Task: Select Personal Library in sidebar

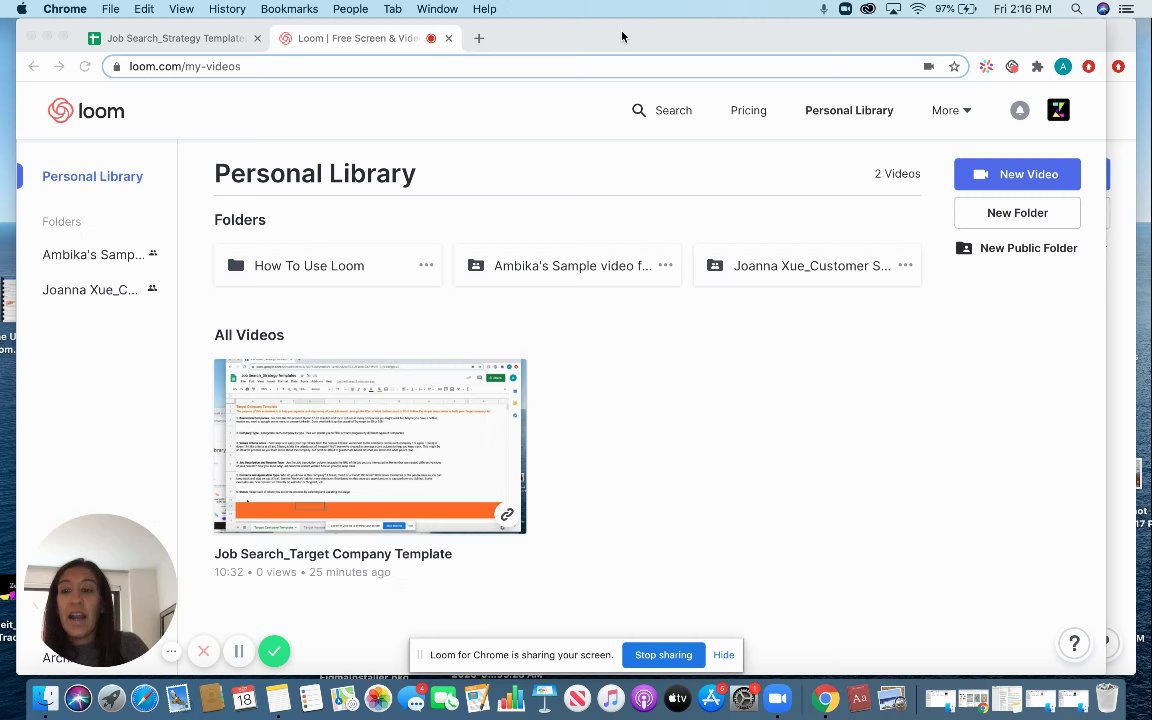Action: point(93,176)
